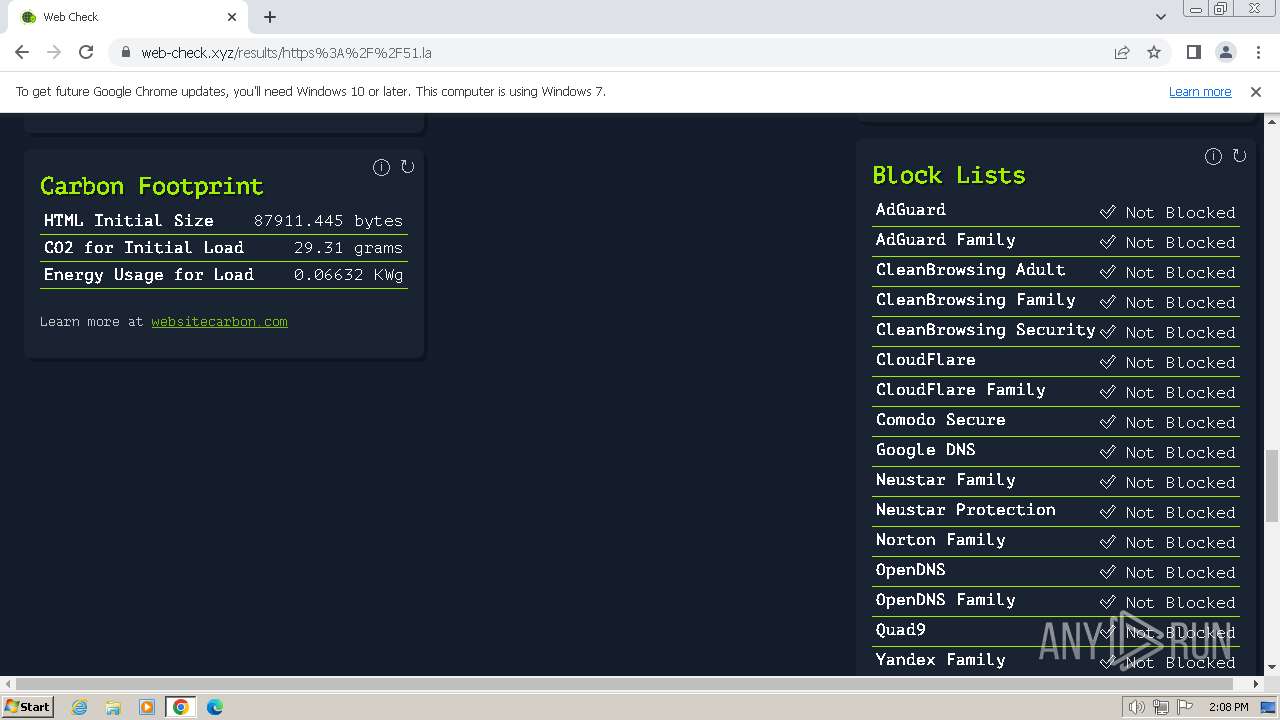Click the address bar URL
The width and height of the screenshot is (1280, 720).
click(x=286, y=53)
